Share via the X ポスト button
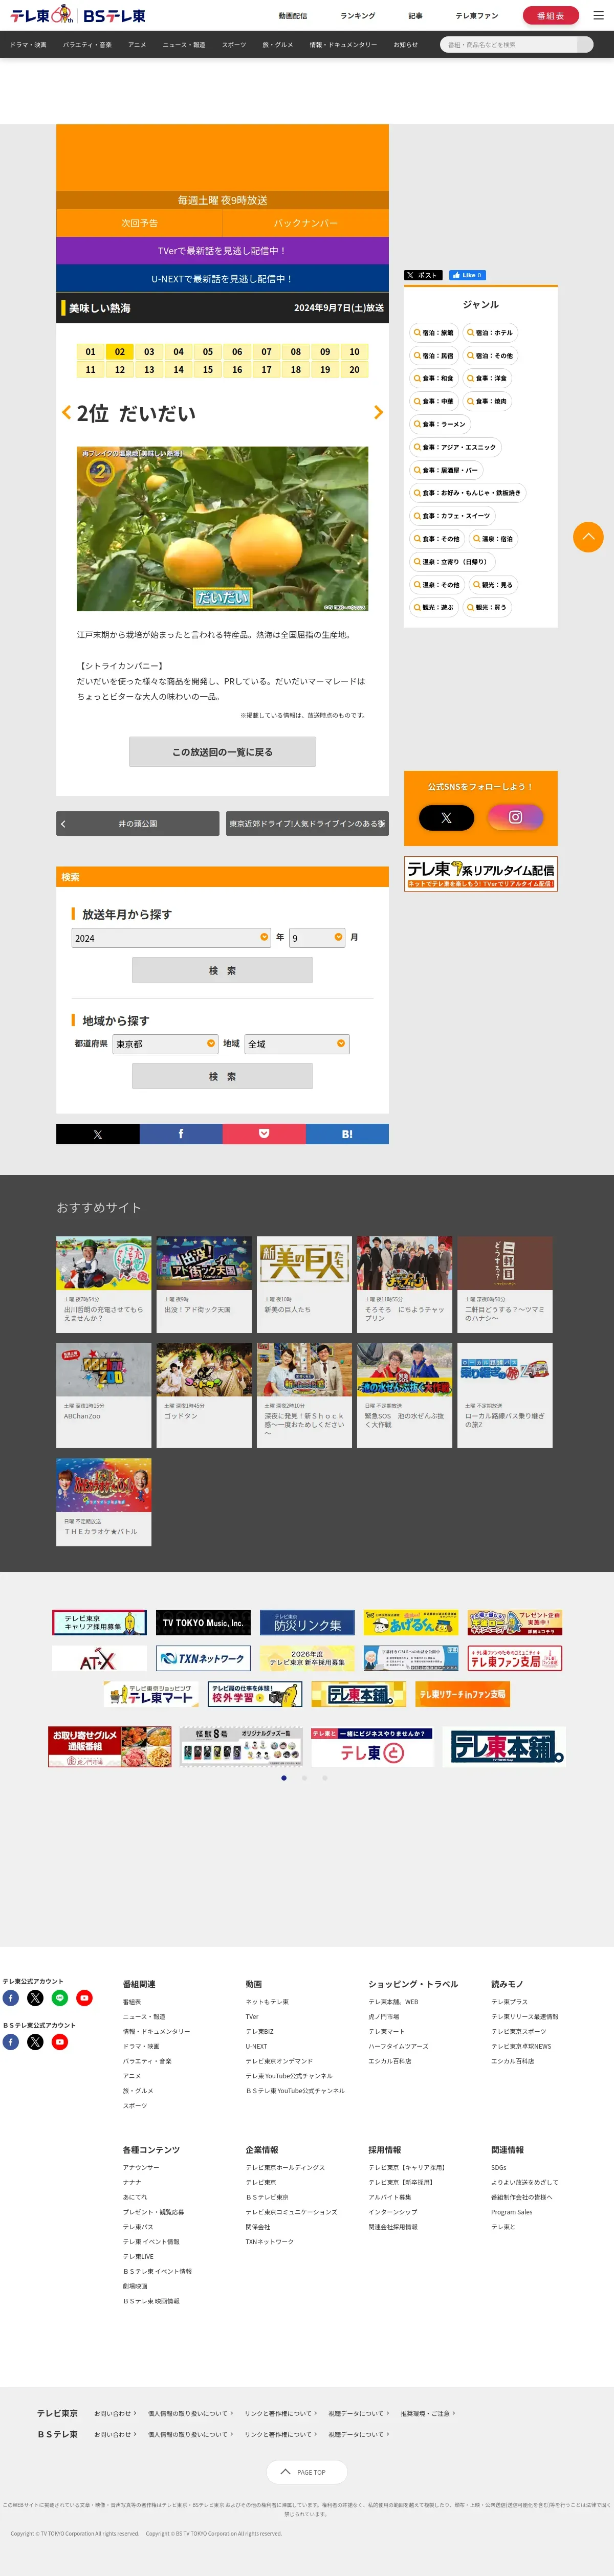Viewport: 614px width, 2576px height. (x=423, y=275)
